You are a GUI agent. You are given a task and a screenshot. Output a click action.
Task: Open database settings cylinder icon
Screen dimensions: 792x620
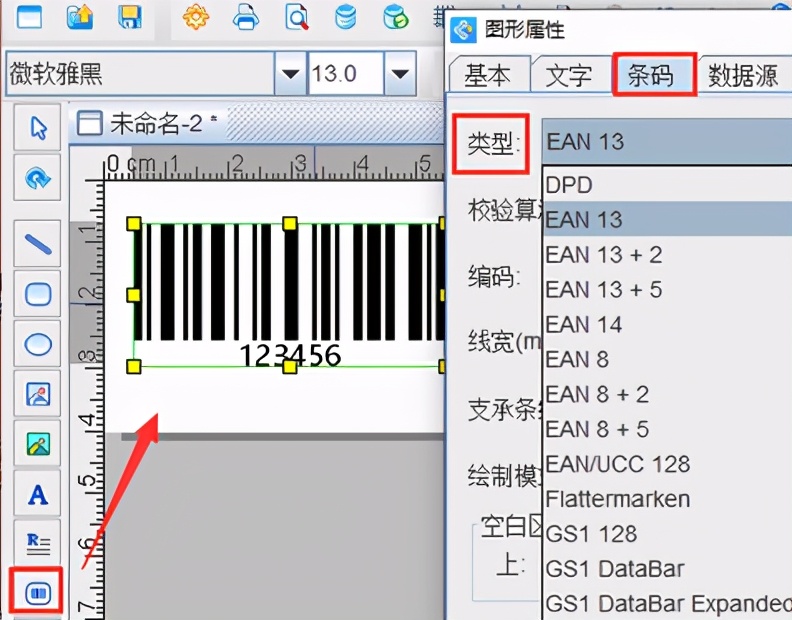(346, 17)
